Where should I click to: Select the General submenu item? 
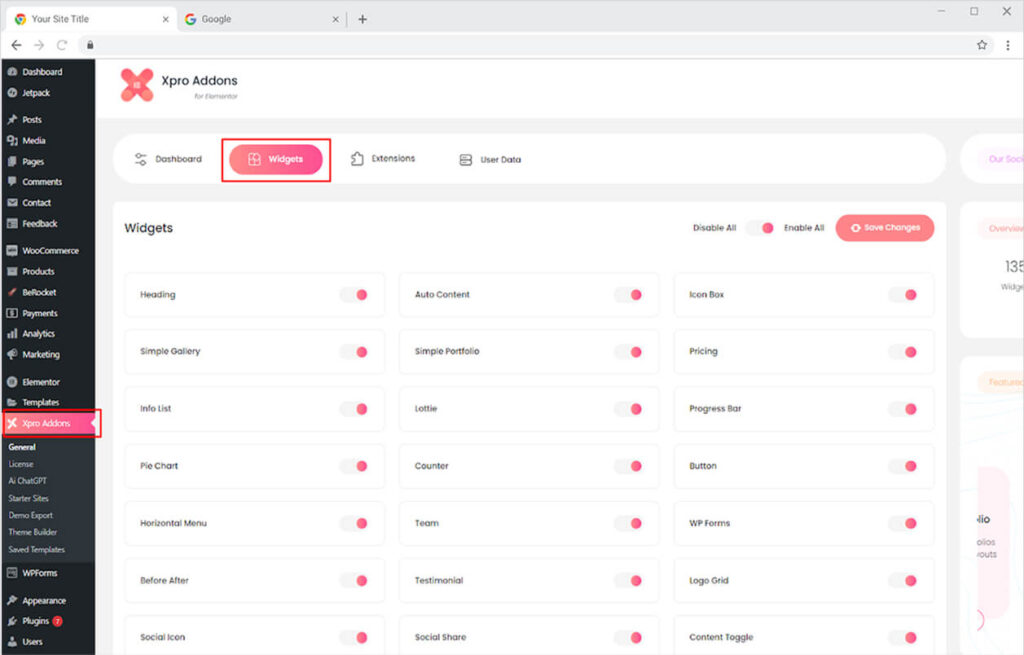tap(22, 447)
